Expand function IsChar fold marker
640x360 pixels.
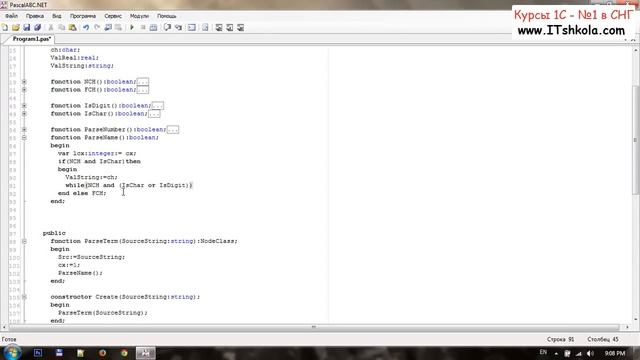coord(24,113)
